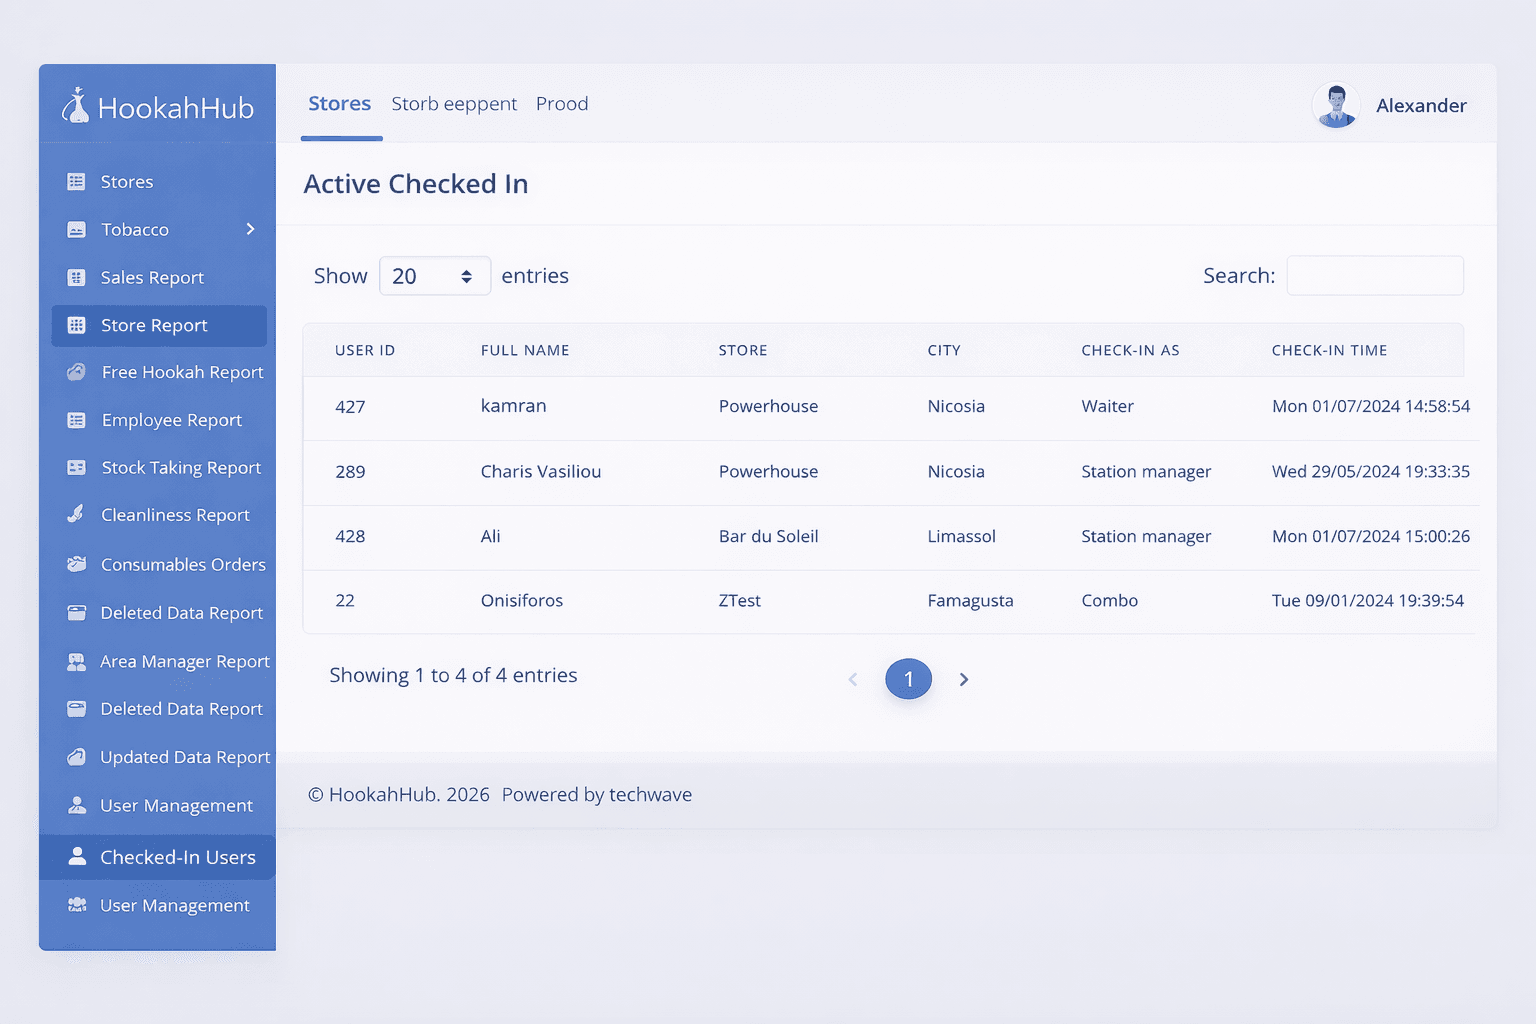Screen dimensions: 1536x1024
Task: Open the Show entries dropdown
Action: (434, 275)
